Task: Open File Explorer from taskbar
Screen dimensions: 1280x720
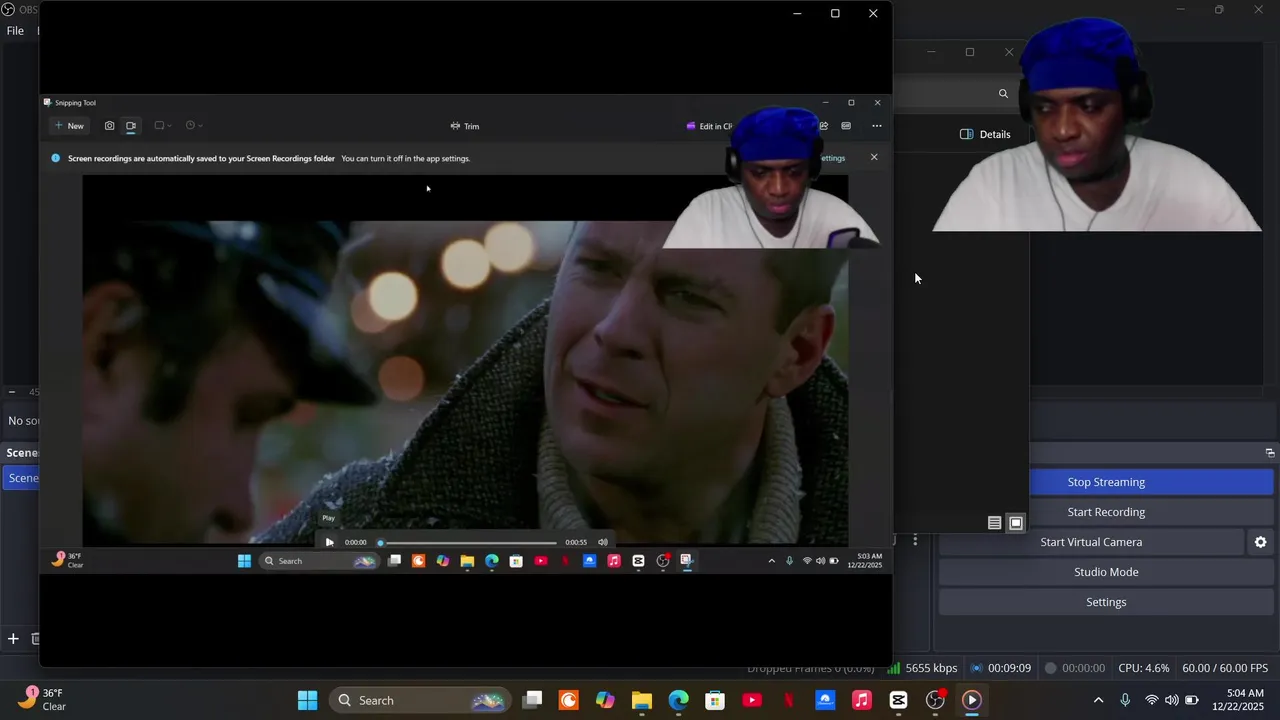Action: pyautogui.click(x=642, y=700)
